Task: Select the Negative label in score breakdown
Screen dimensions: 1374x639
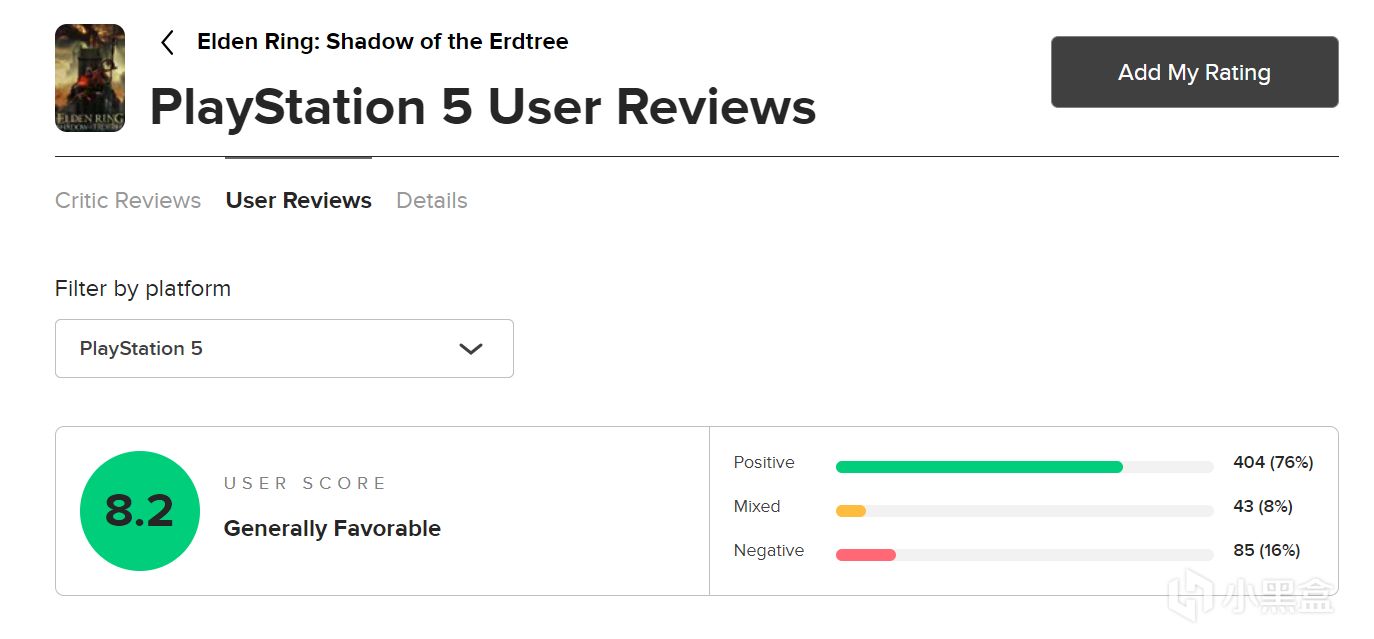Action: click(769, 550)
